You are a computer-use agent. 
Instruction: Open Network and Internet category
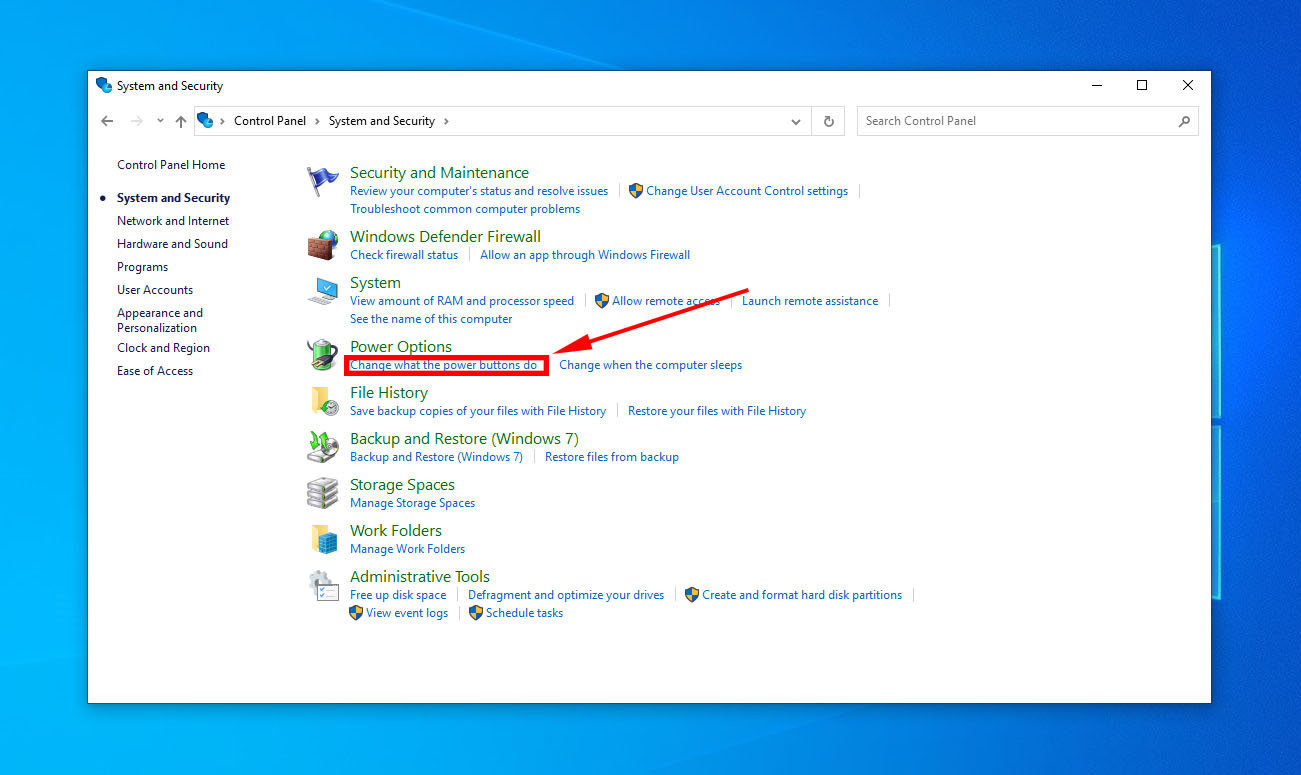point(173,221)
